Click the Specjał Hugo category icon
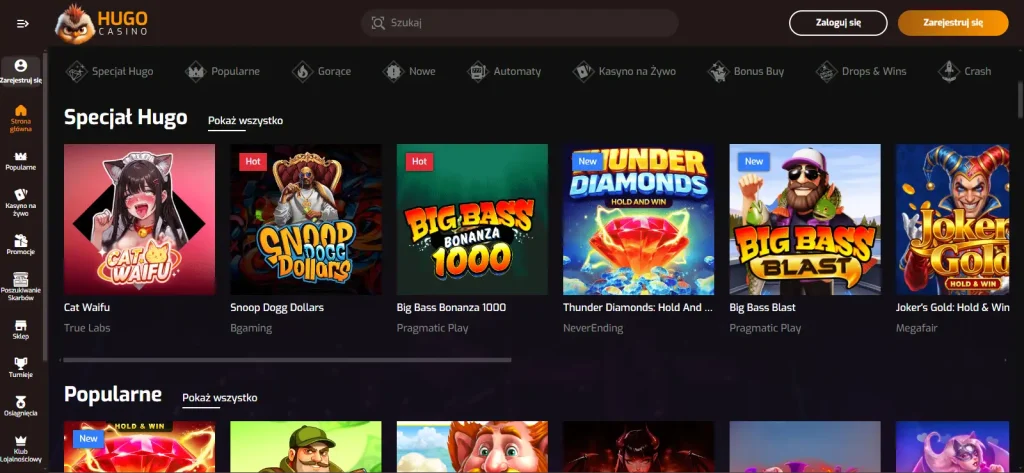 tap(76, 71)
